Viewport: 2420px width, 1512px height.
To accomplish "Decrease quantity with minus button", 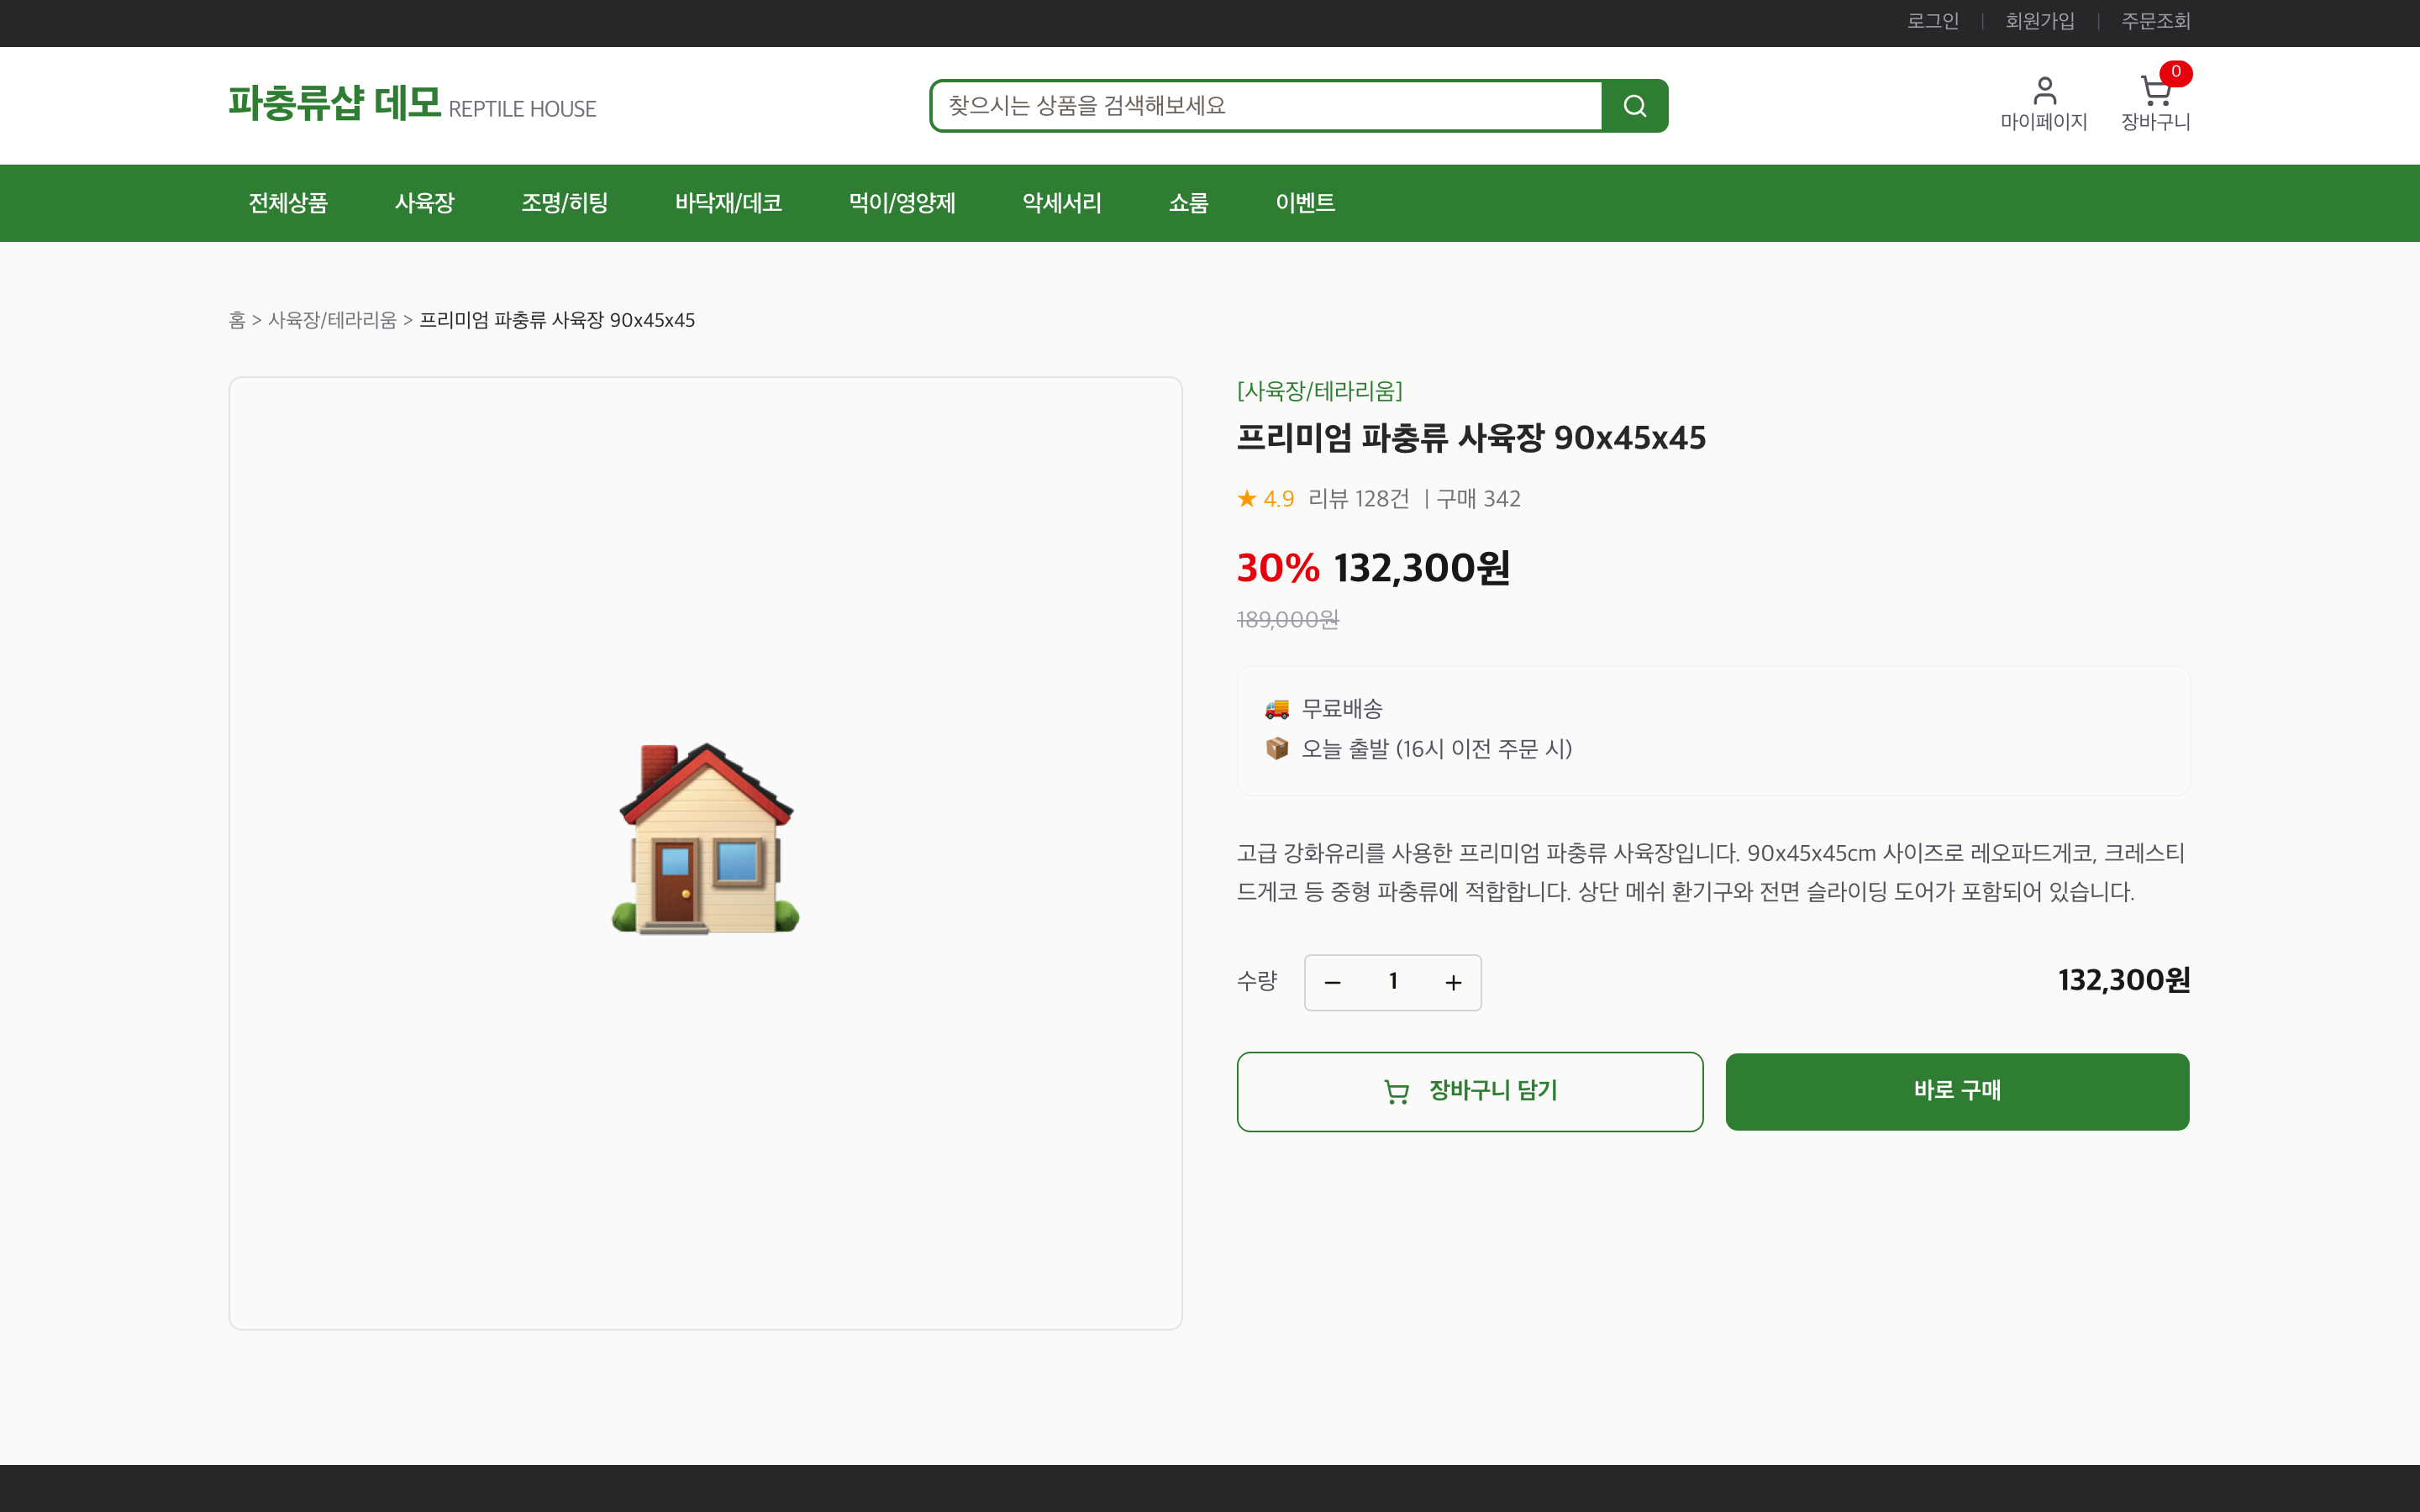I will click(1332, 982).
